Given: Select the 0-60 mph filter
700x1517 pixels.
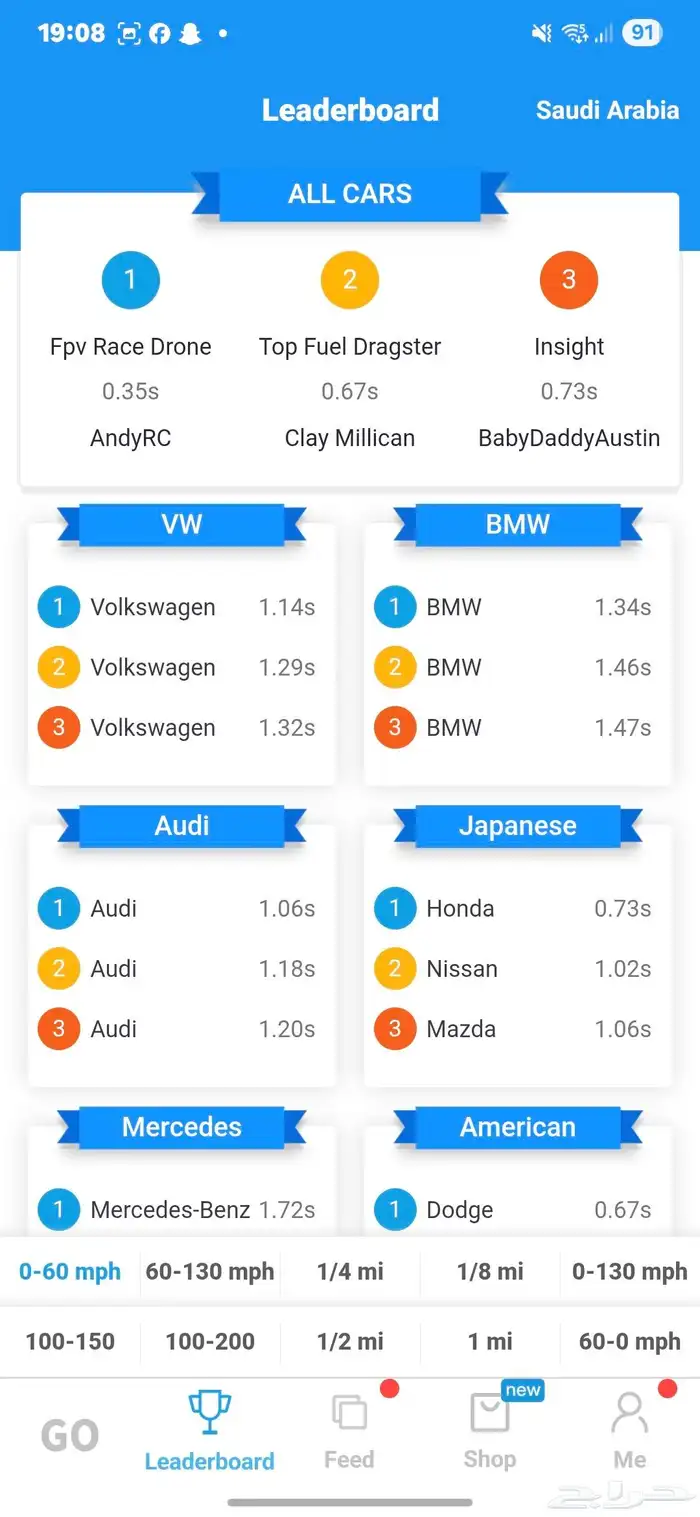Looking at the screenshot, I should [70, 1272].
